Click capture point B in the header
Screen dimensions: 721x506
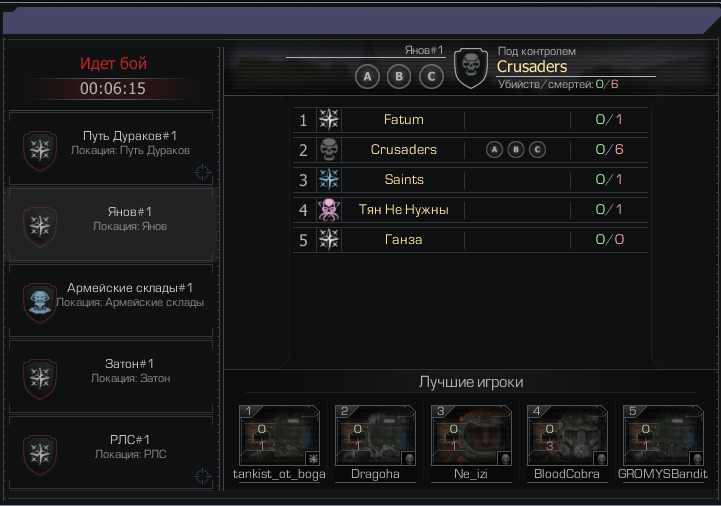click(399, 76)
